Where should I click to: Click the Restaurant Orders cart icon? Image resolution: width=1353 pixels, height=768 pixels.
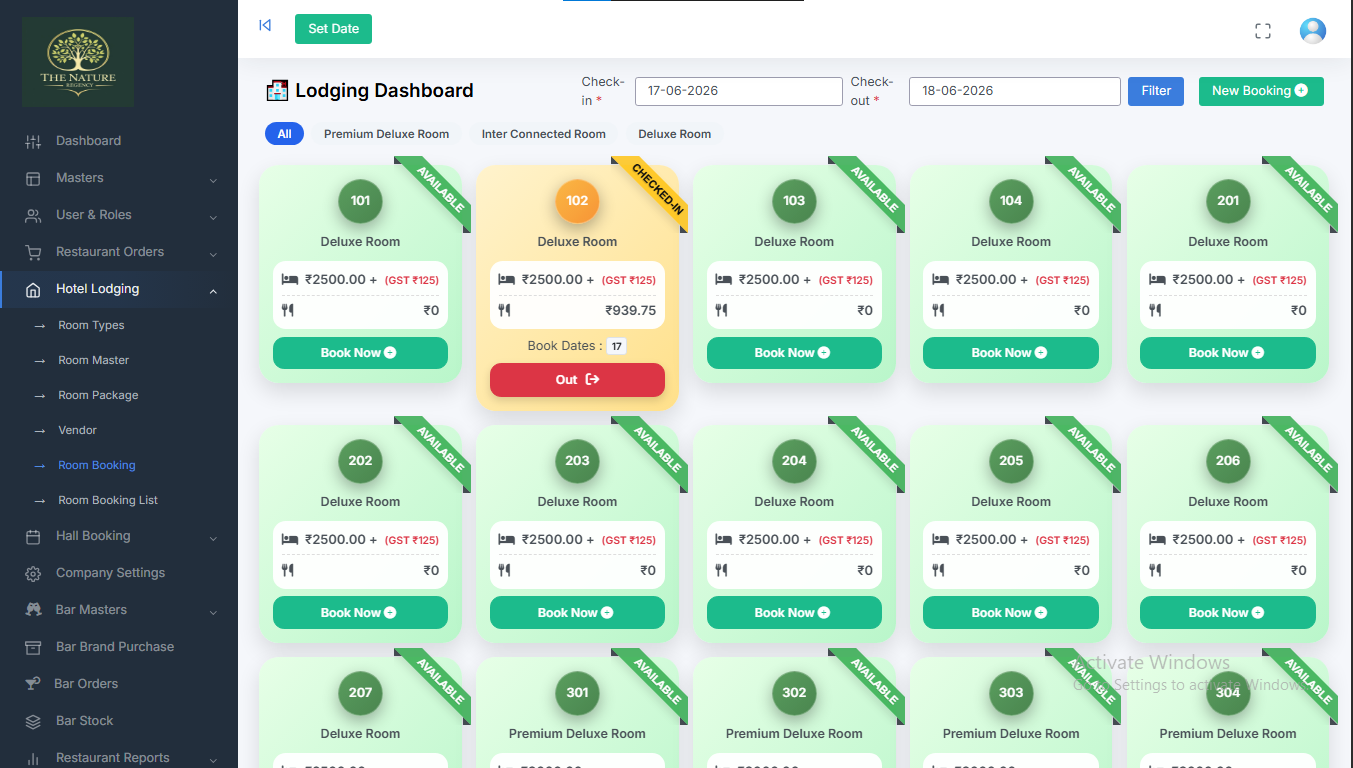(33, 253)
